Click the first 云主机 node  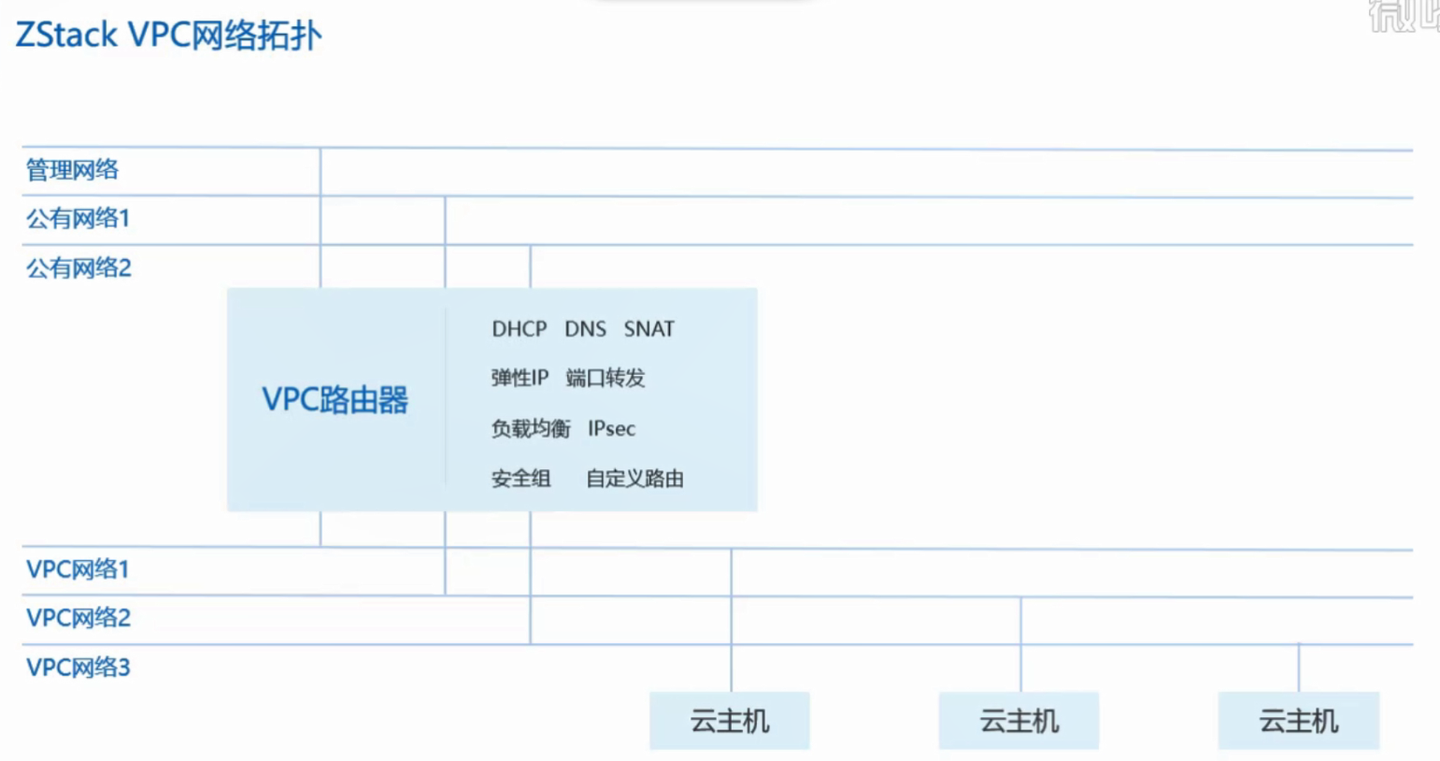(729, 720)
